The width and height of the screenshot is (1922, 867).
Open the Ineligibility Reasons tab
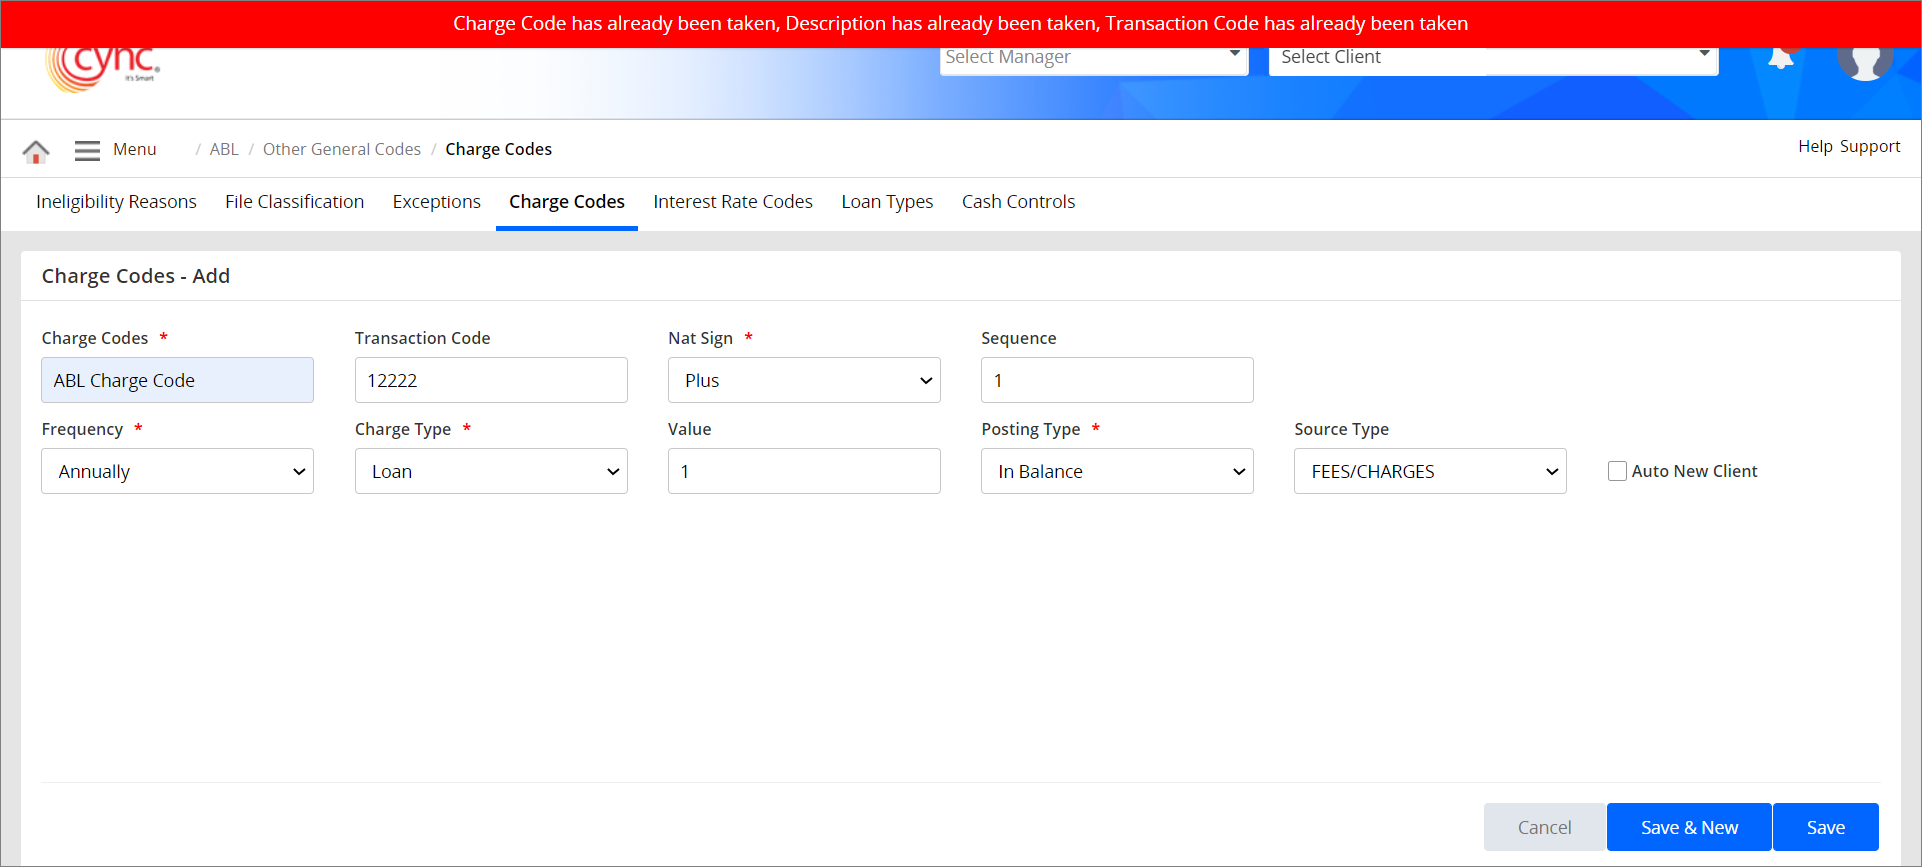[x=116, y=202]
